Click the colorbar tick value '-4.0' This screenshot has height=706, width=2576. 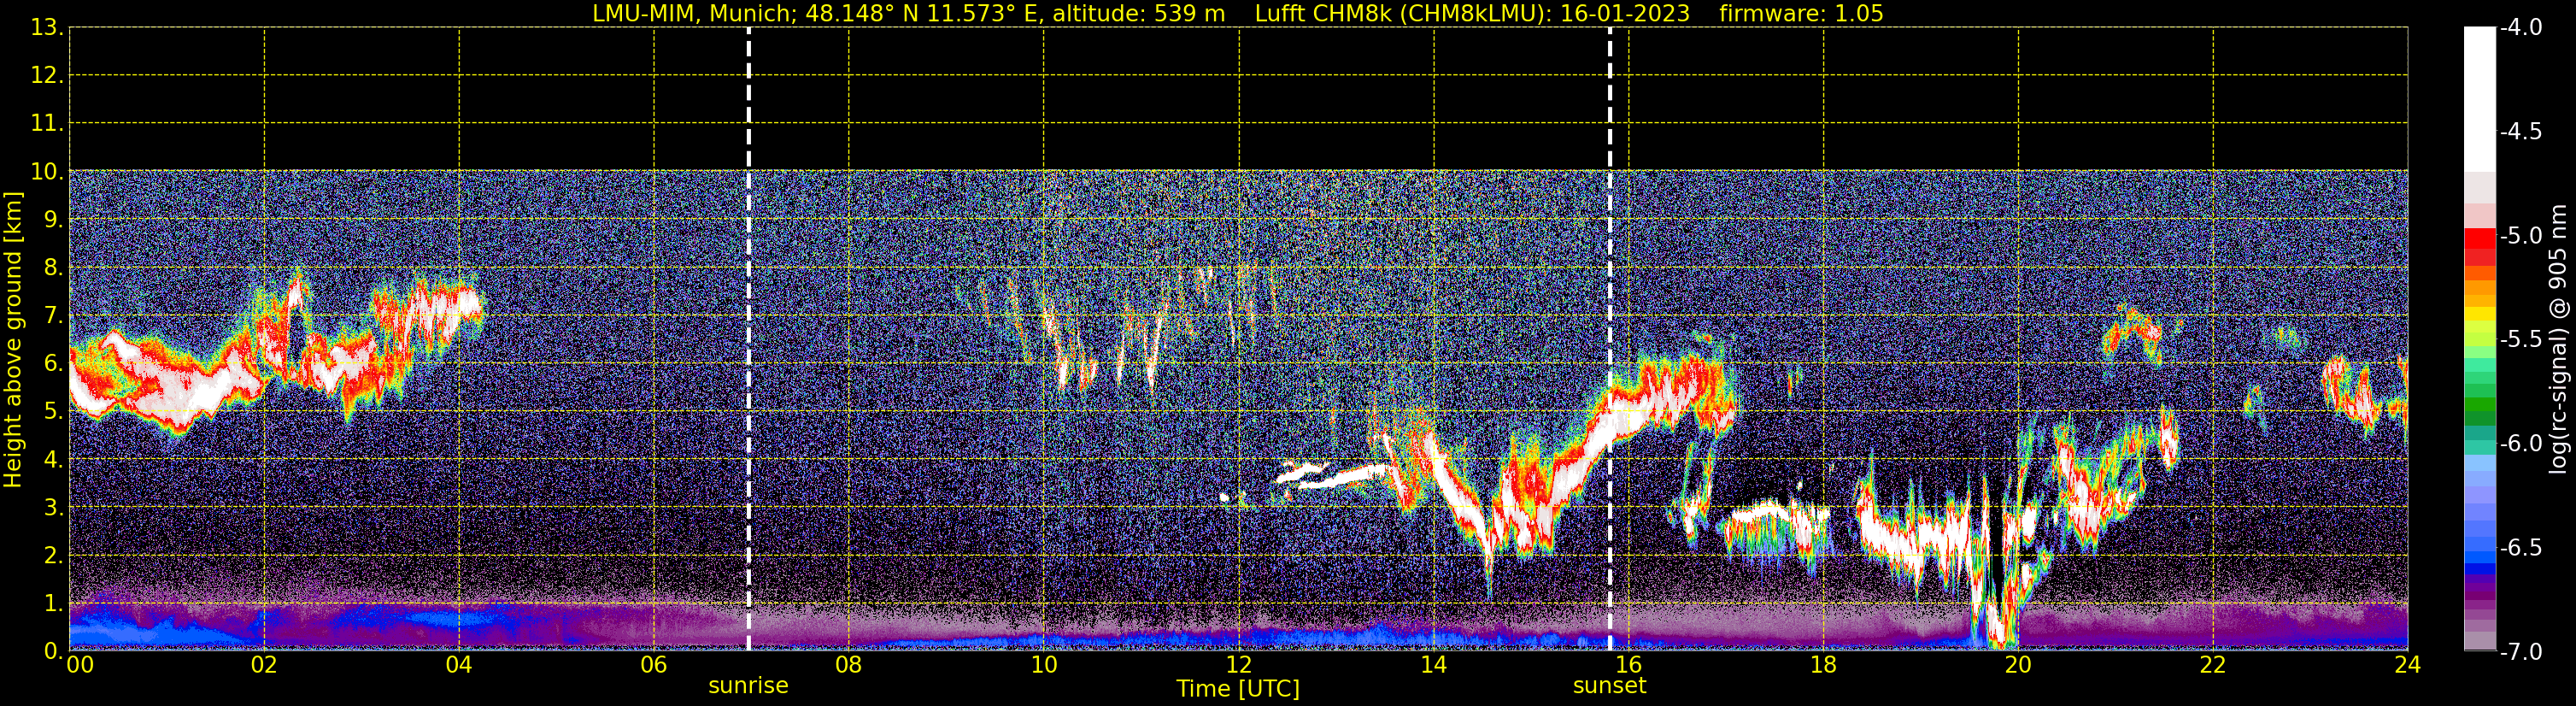click(2520, 28)
